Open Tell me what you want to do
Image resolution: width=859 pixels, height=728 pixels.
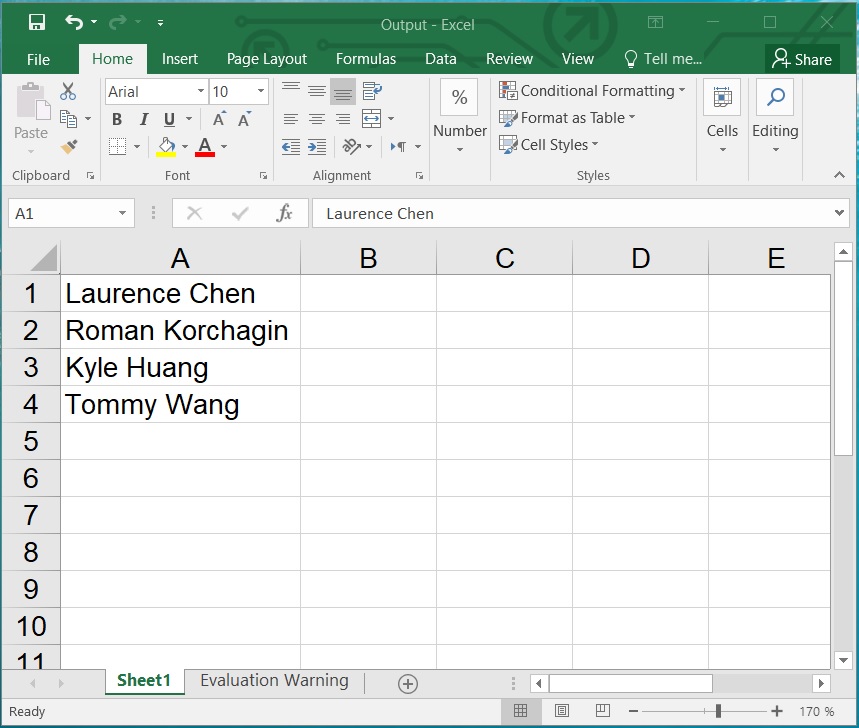point(662,58)
